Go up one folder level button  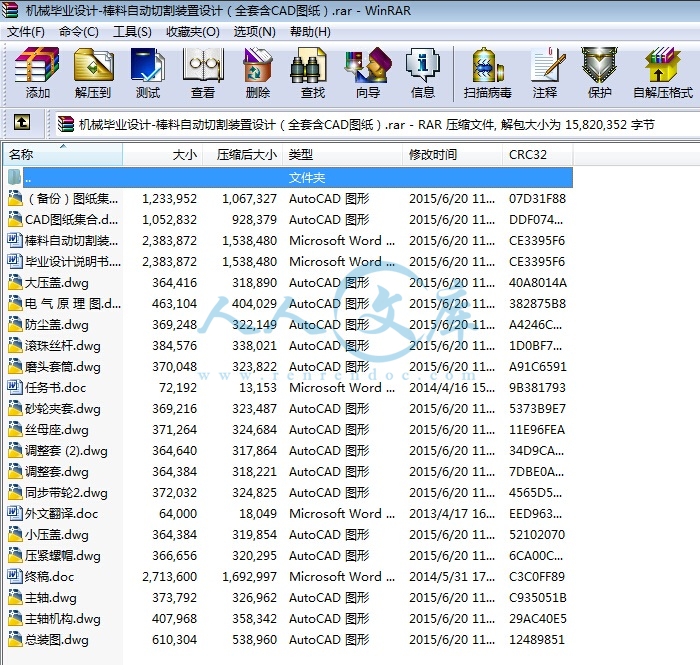[22, 122]
